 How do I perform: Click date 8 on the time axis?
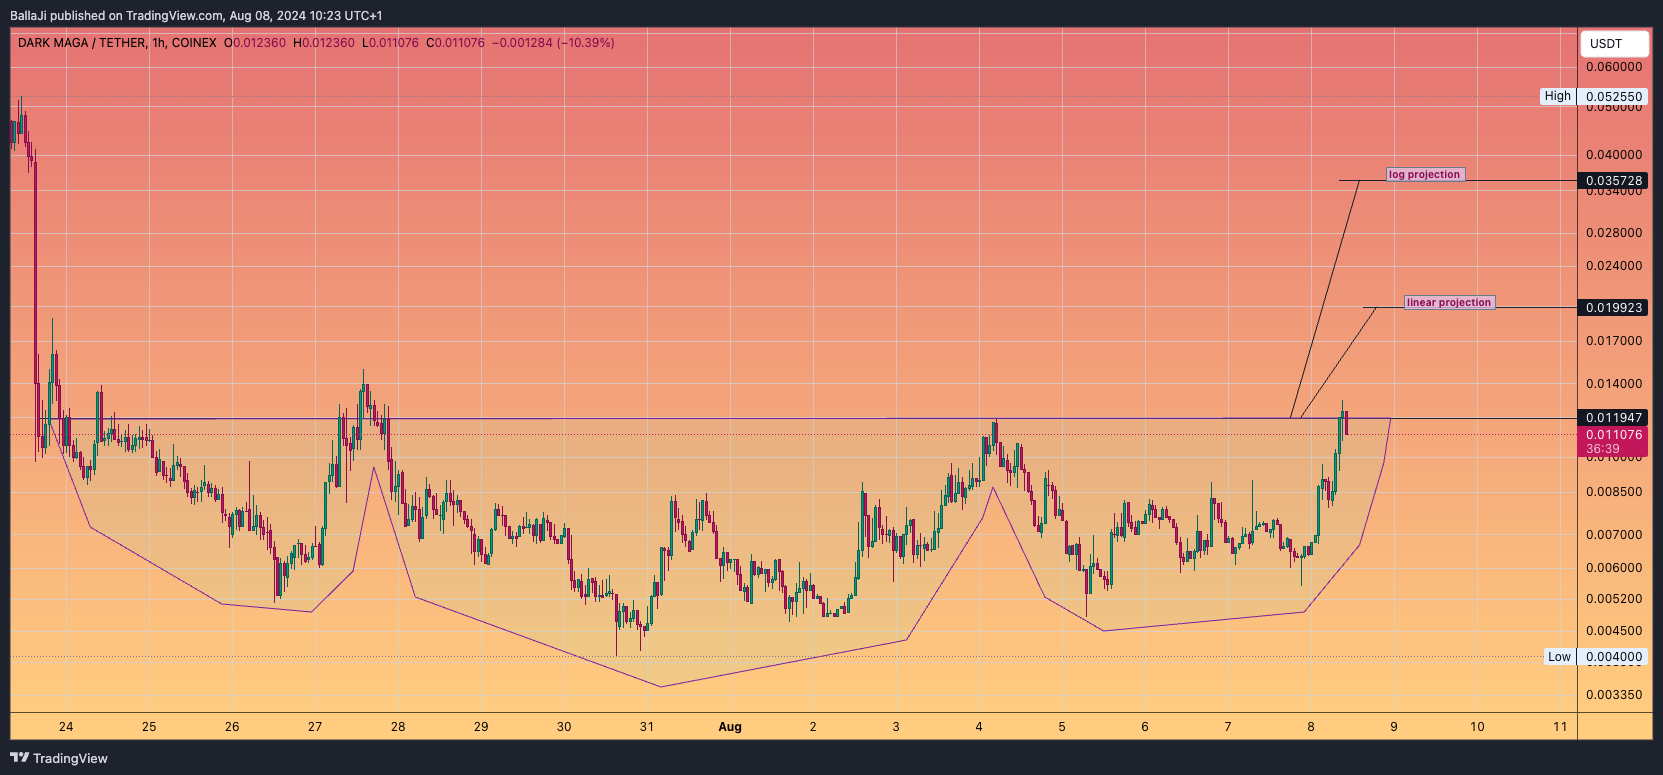pyautogui.click(x=1311, y=727)
